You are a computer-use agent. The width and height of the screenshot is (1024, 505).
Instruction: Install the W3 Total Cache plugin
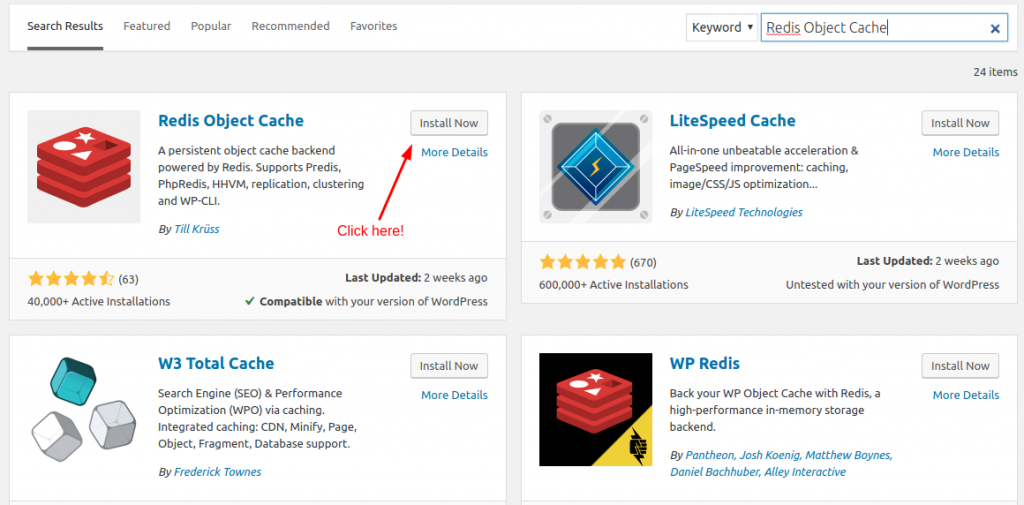click(x=449, y=366)
